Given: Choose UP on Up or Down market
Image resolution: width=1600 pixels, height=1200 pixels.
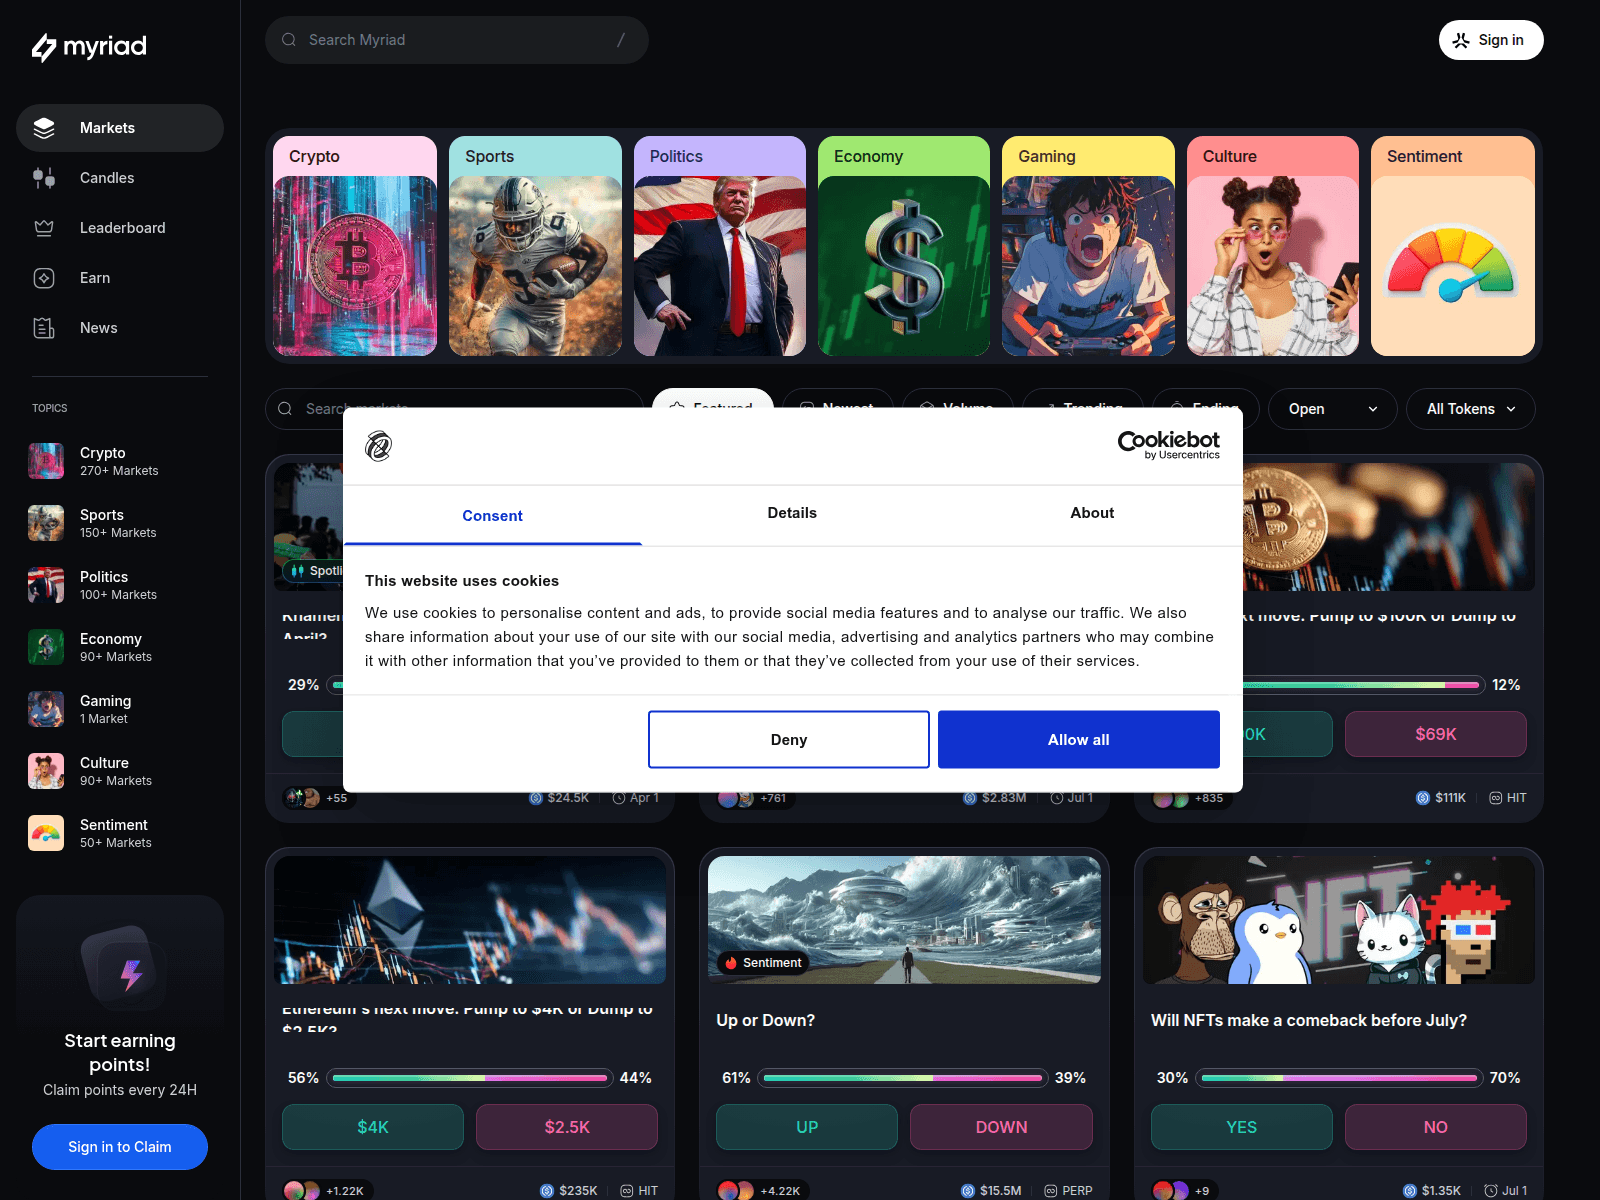Looking at the screenshot, I should pyautogui.click(x=807, y=1127).
